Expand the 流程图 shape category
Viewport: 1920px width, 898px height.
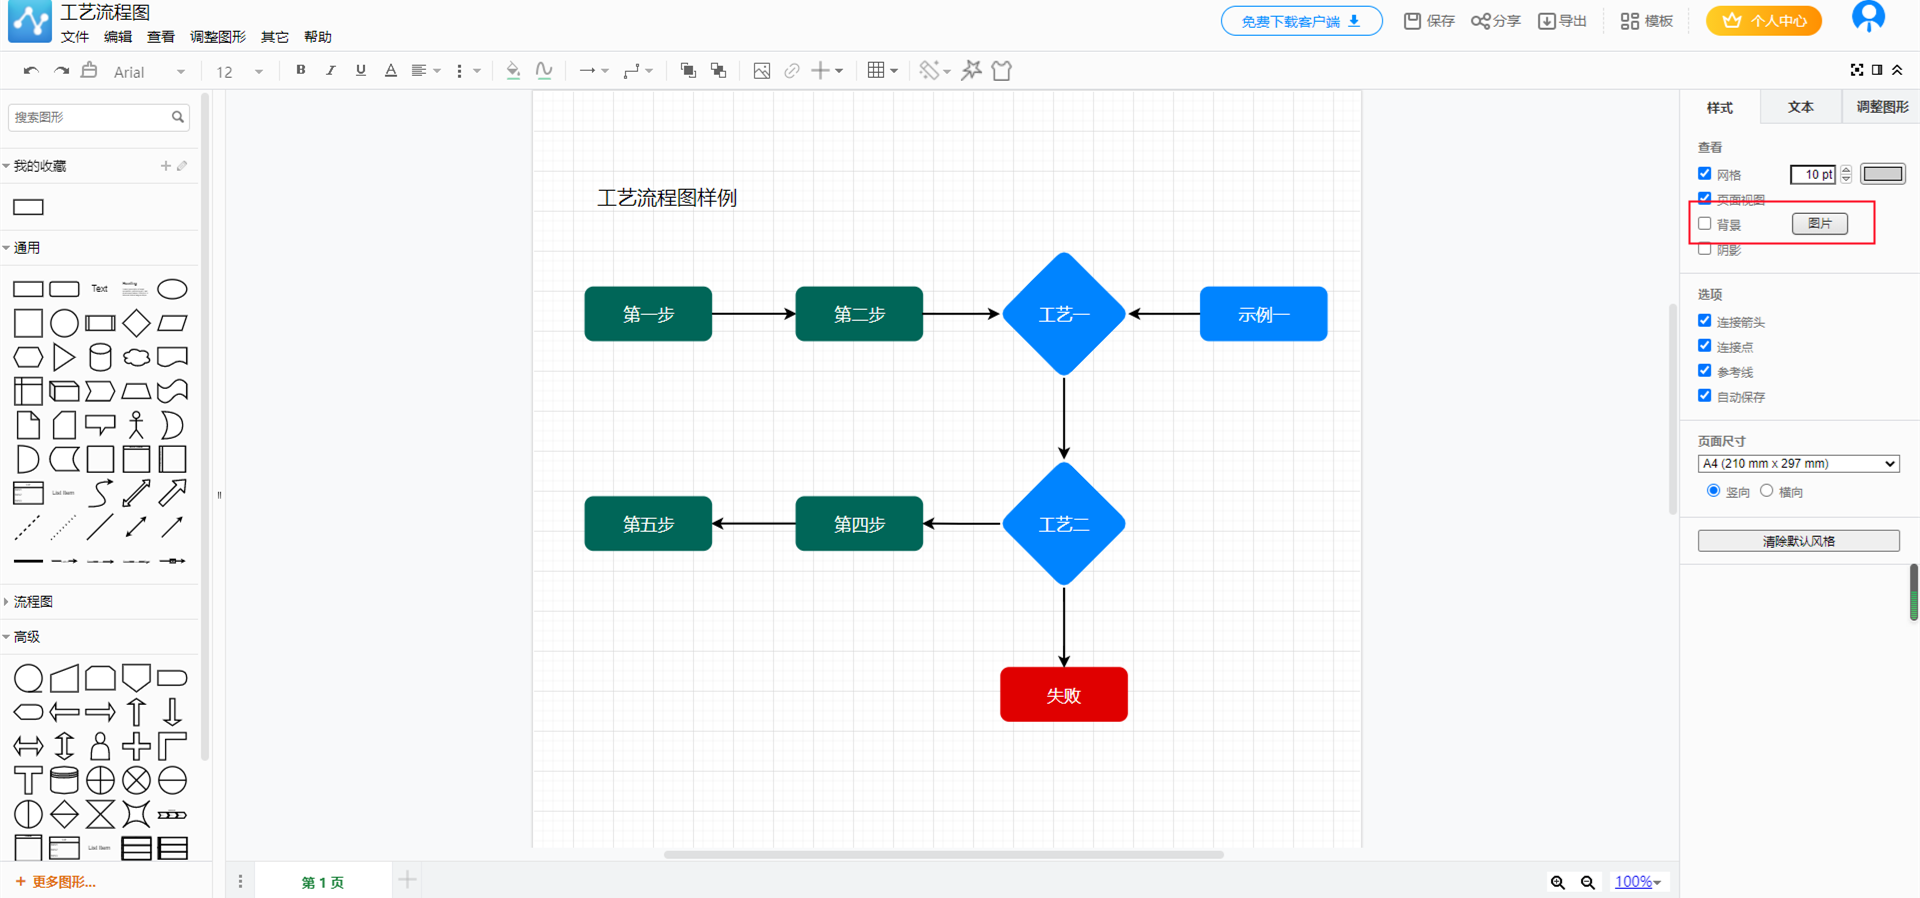tap(33, 602)
